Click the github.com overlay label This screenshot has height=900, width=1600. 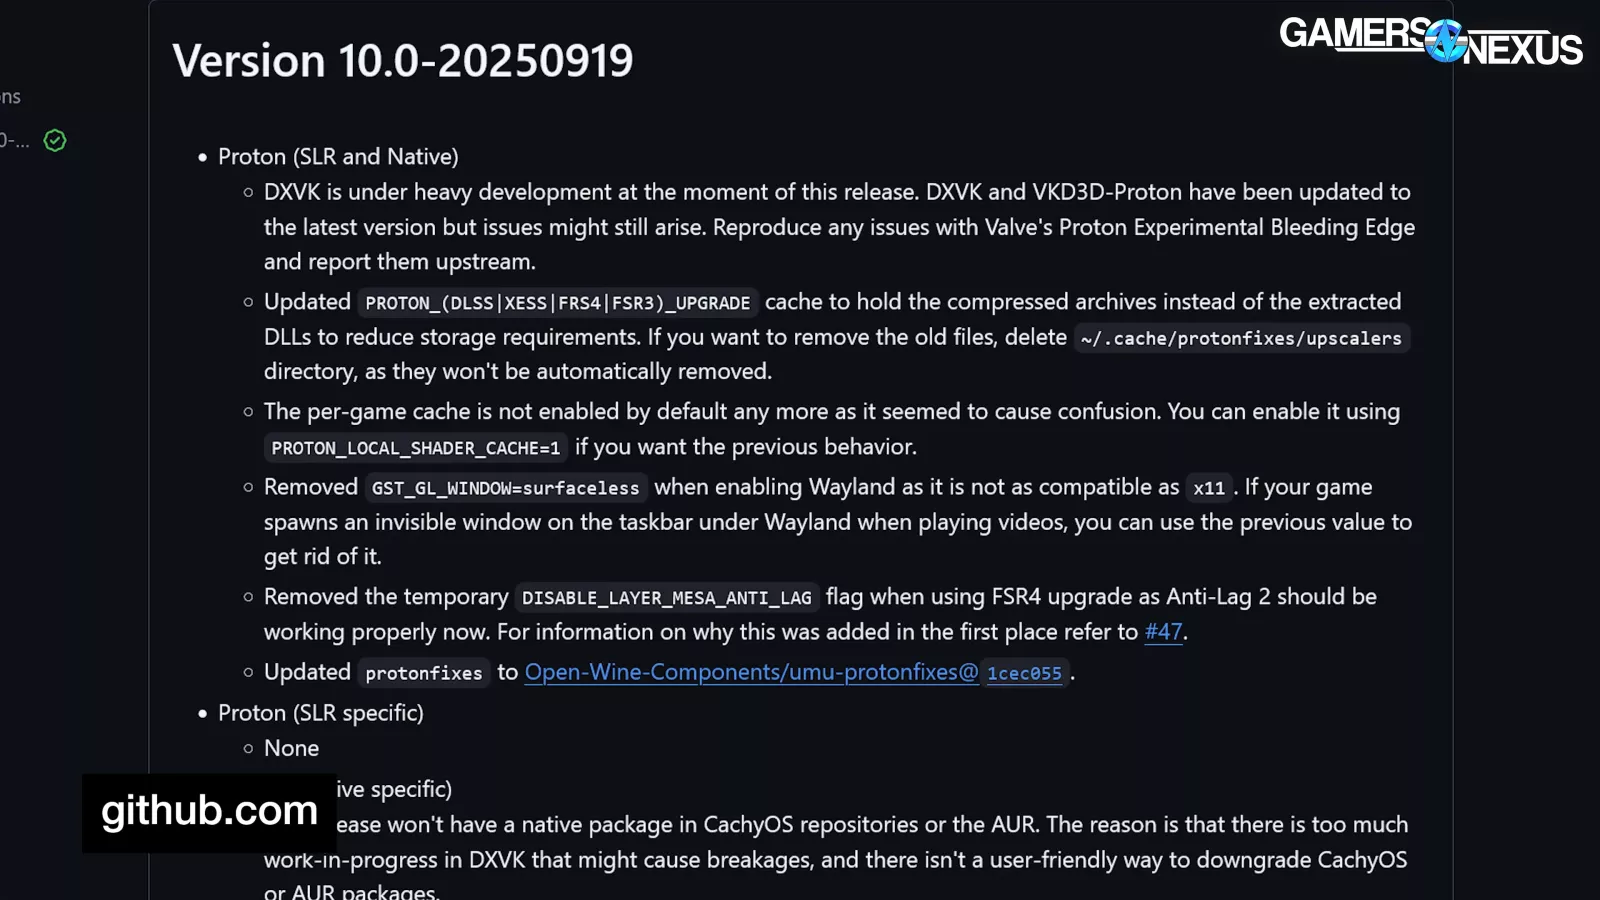point(209,811)
